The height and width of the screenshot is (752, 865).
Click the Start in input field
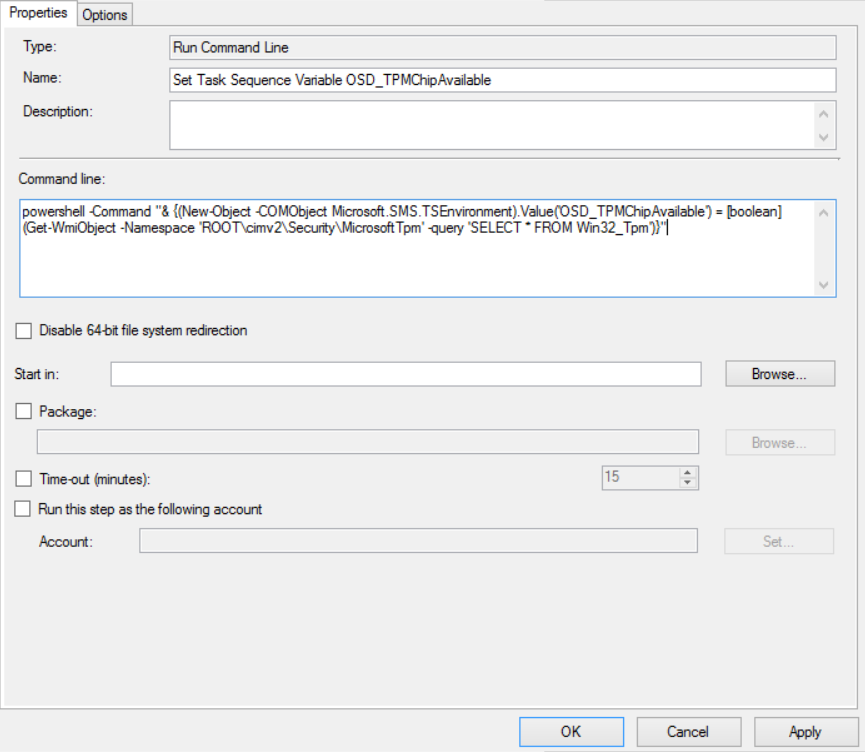coord(406,374)
